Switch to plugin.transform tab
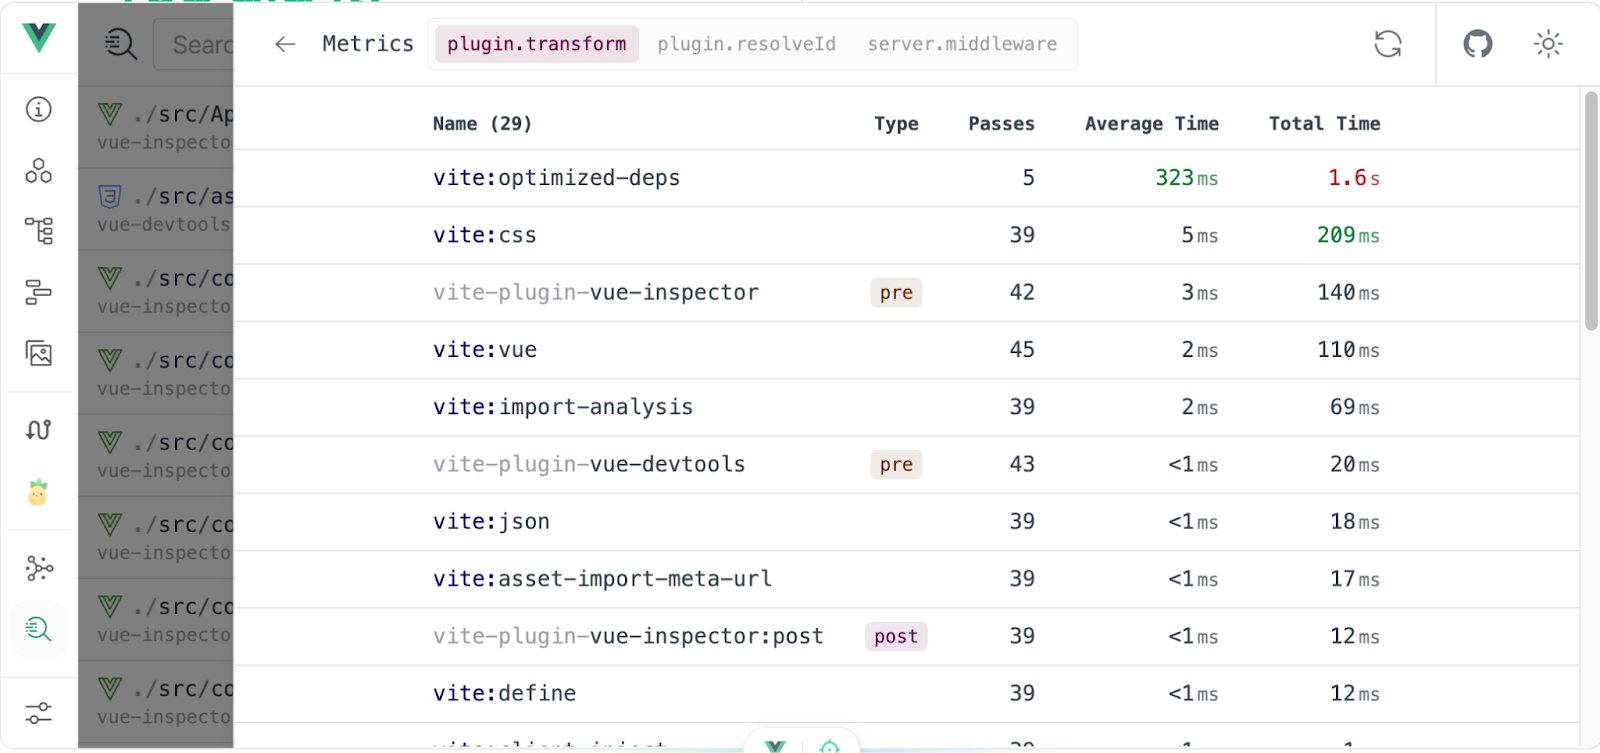Image resolution: width=1600 pixels, height=753 pixels. [537, 44]
